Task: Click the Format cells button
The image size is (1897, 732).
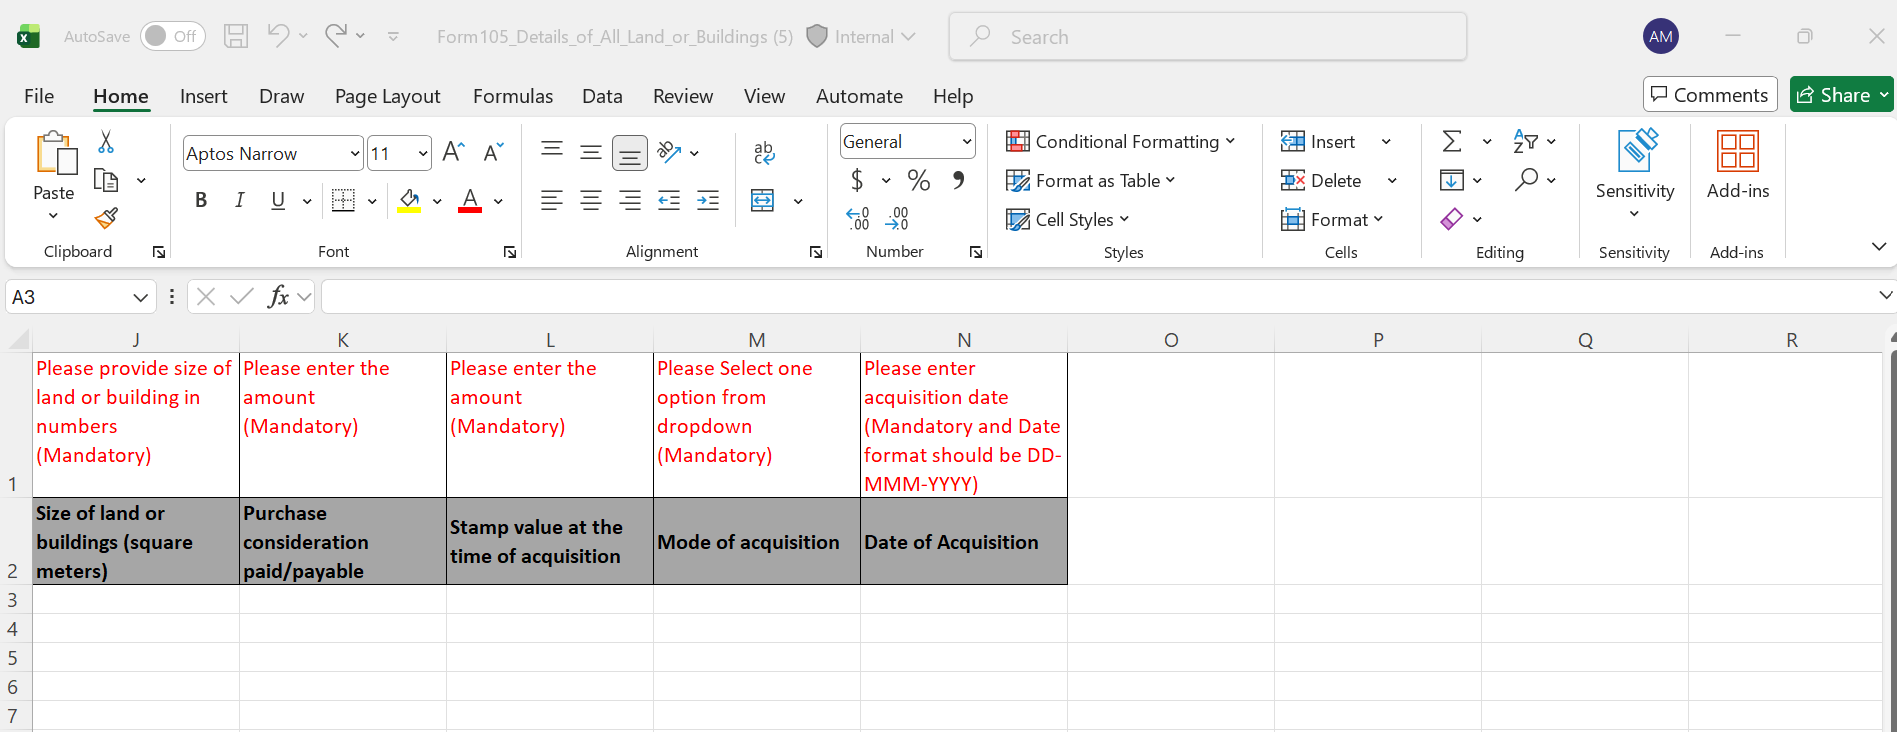Action: coord(1332,219)
